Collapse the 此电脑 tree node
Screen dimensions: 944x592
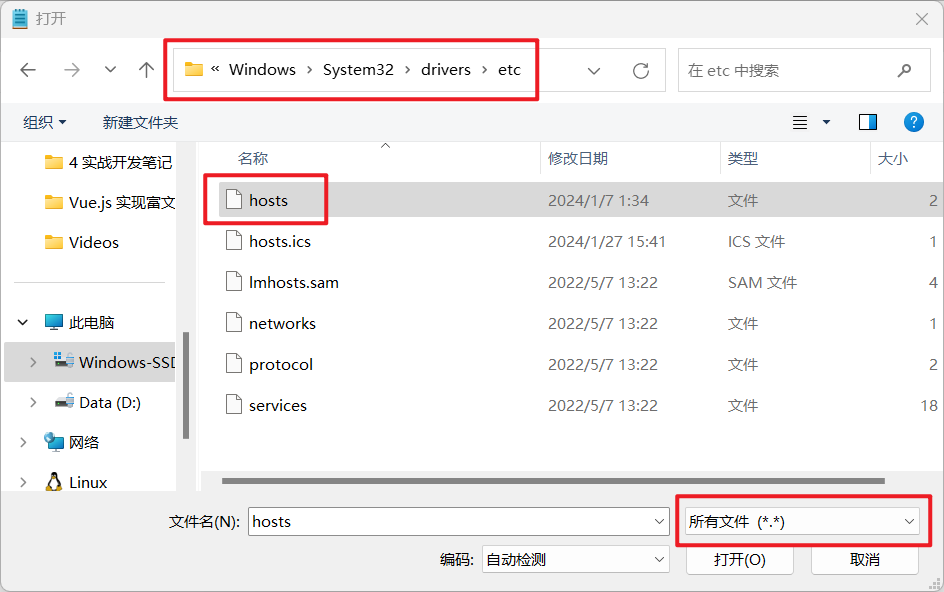pos(23,322)
